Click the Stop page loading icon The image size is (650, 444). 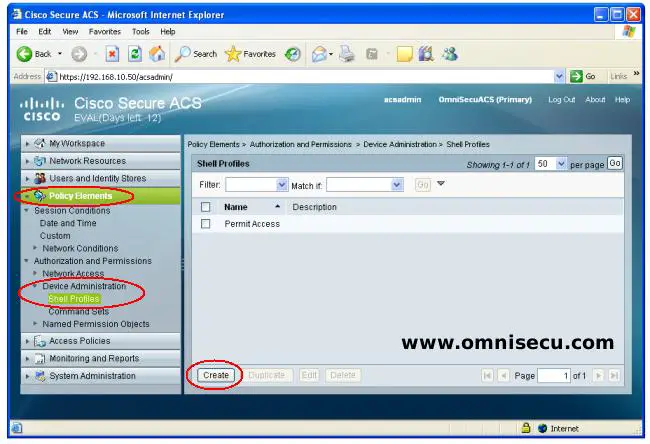[112, 54]
